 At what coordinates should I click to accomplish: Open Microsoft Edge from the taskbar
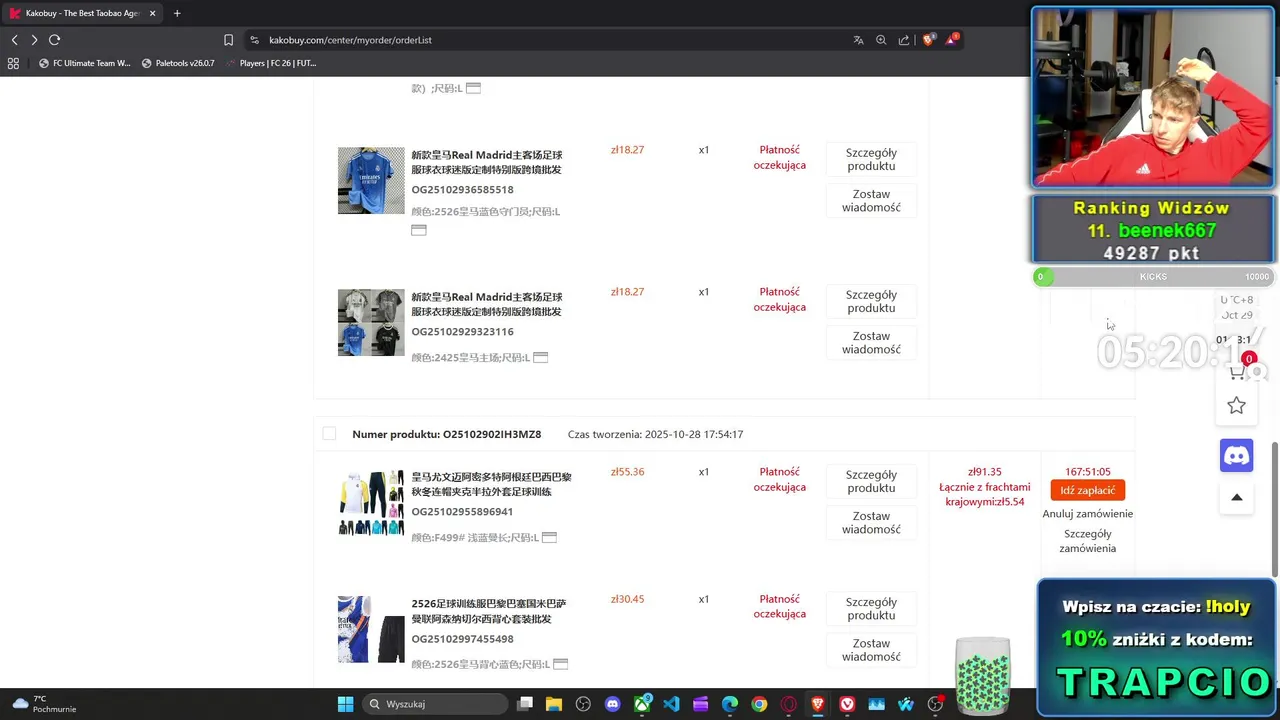point(730,704)
